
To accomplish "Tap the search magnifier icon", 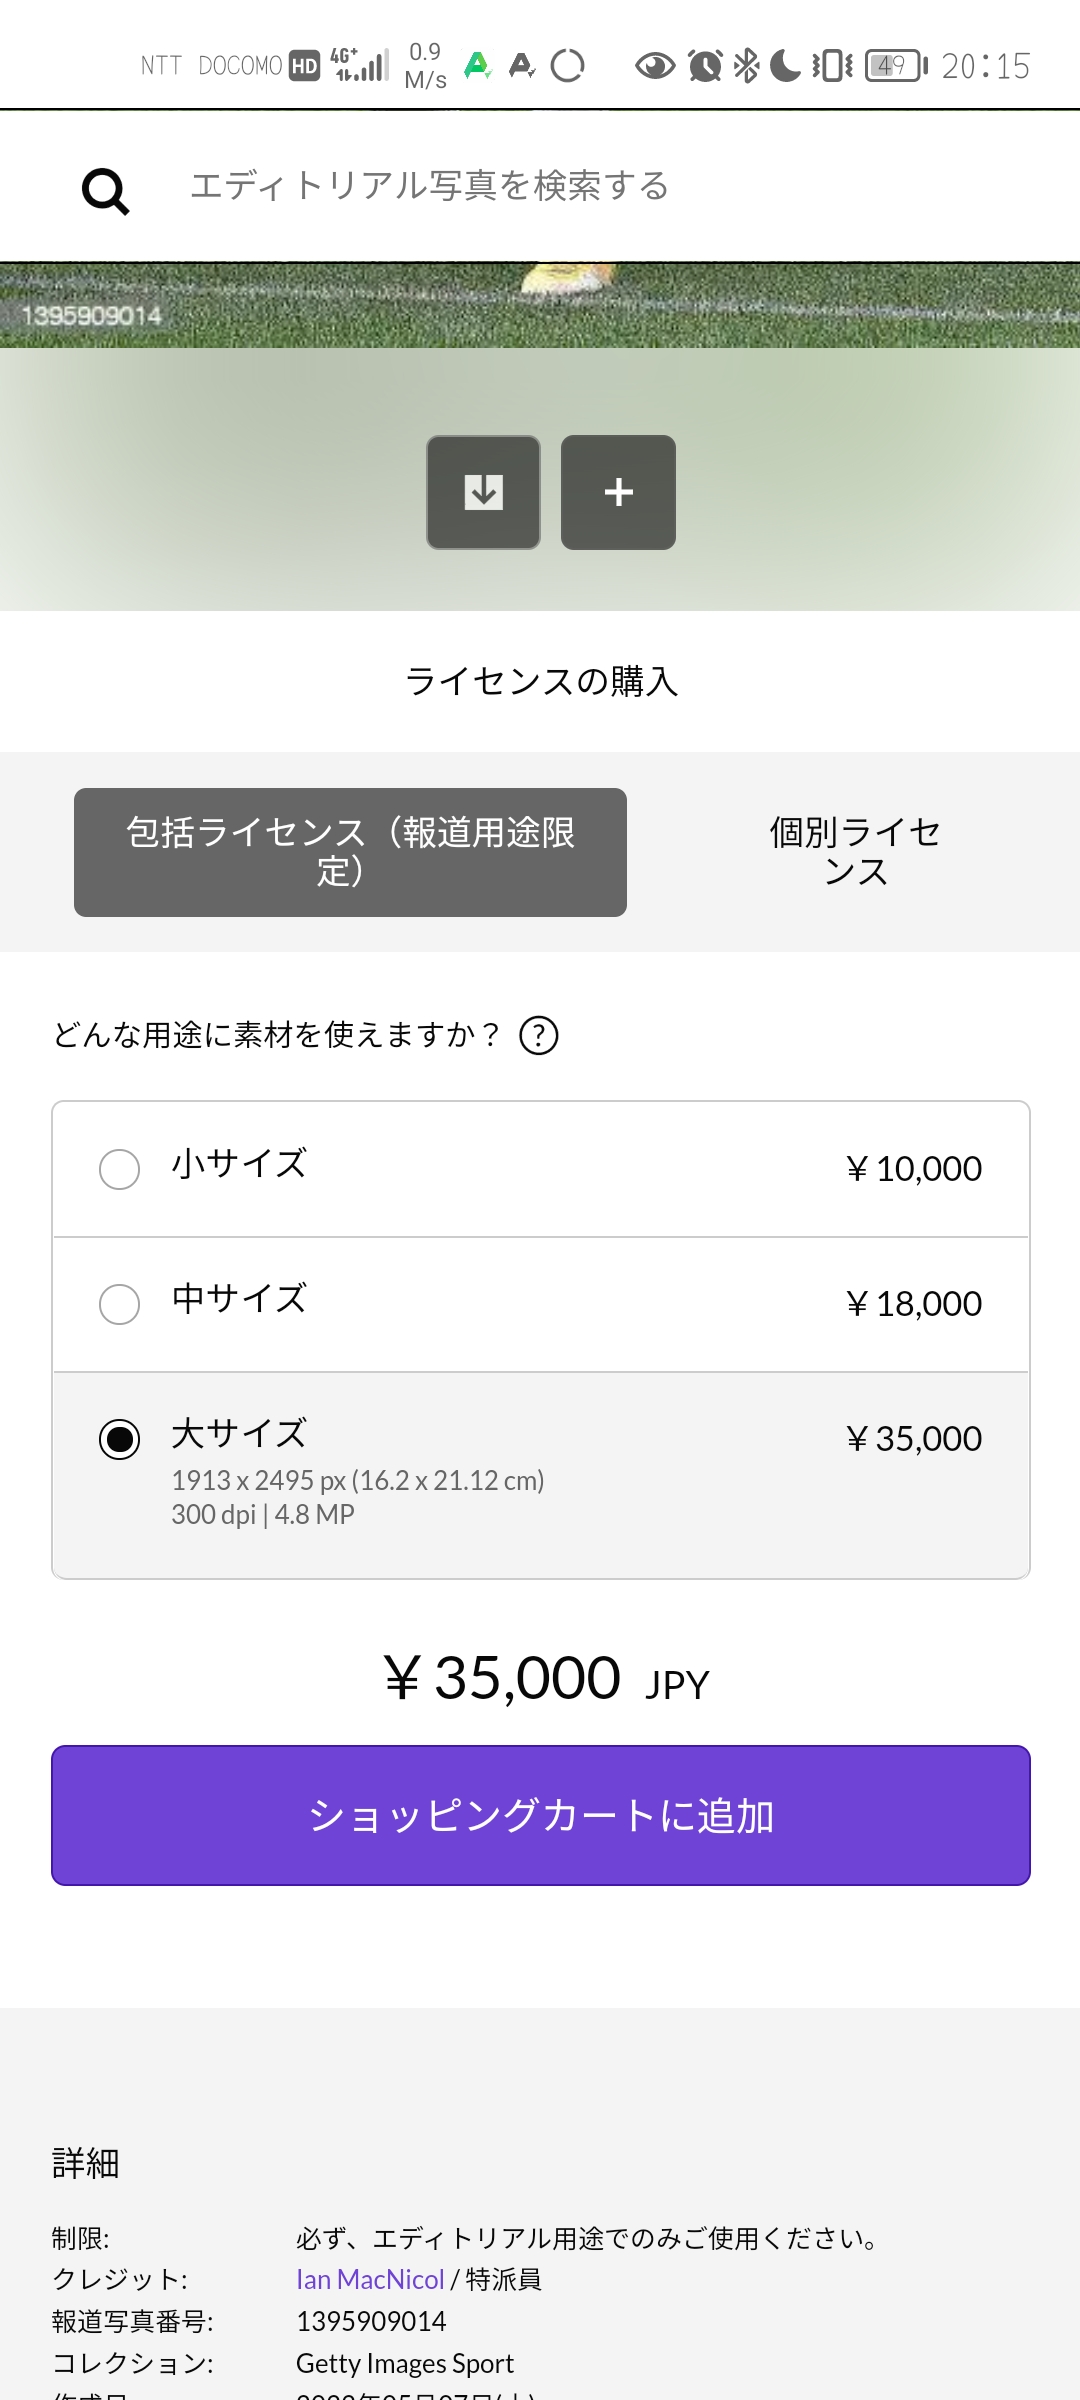I will point(105,190).
